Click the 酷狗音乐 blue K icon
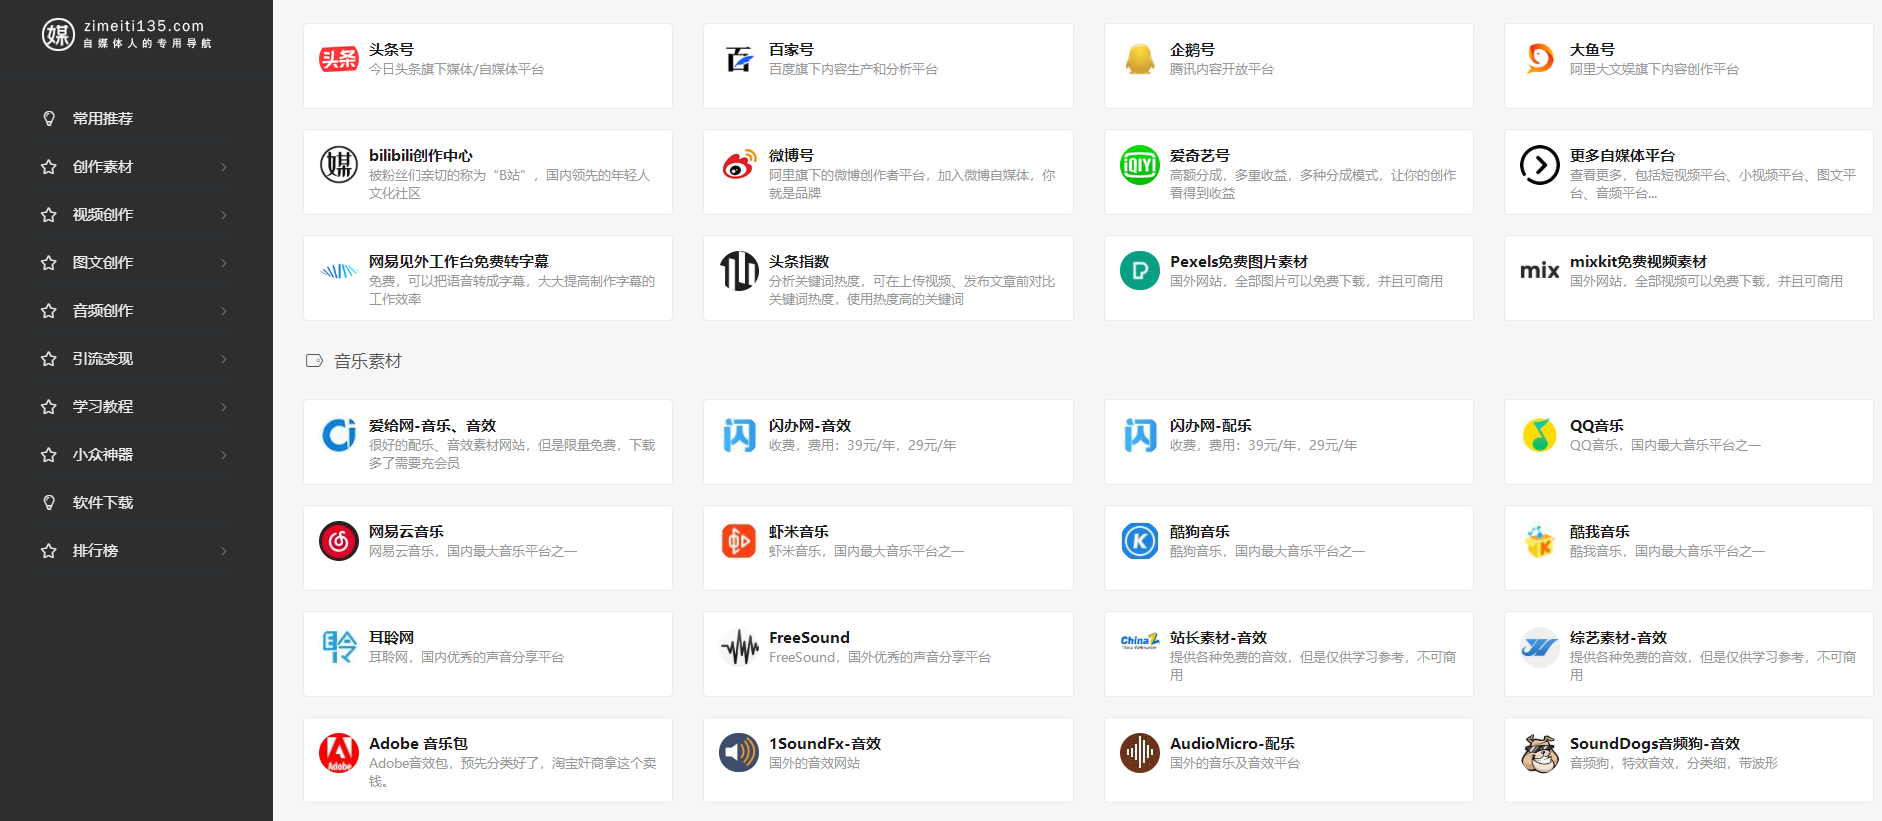1882x821 pixels. [1140, 541]
